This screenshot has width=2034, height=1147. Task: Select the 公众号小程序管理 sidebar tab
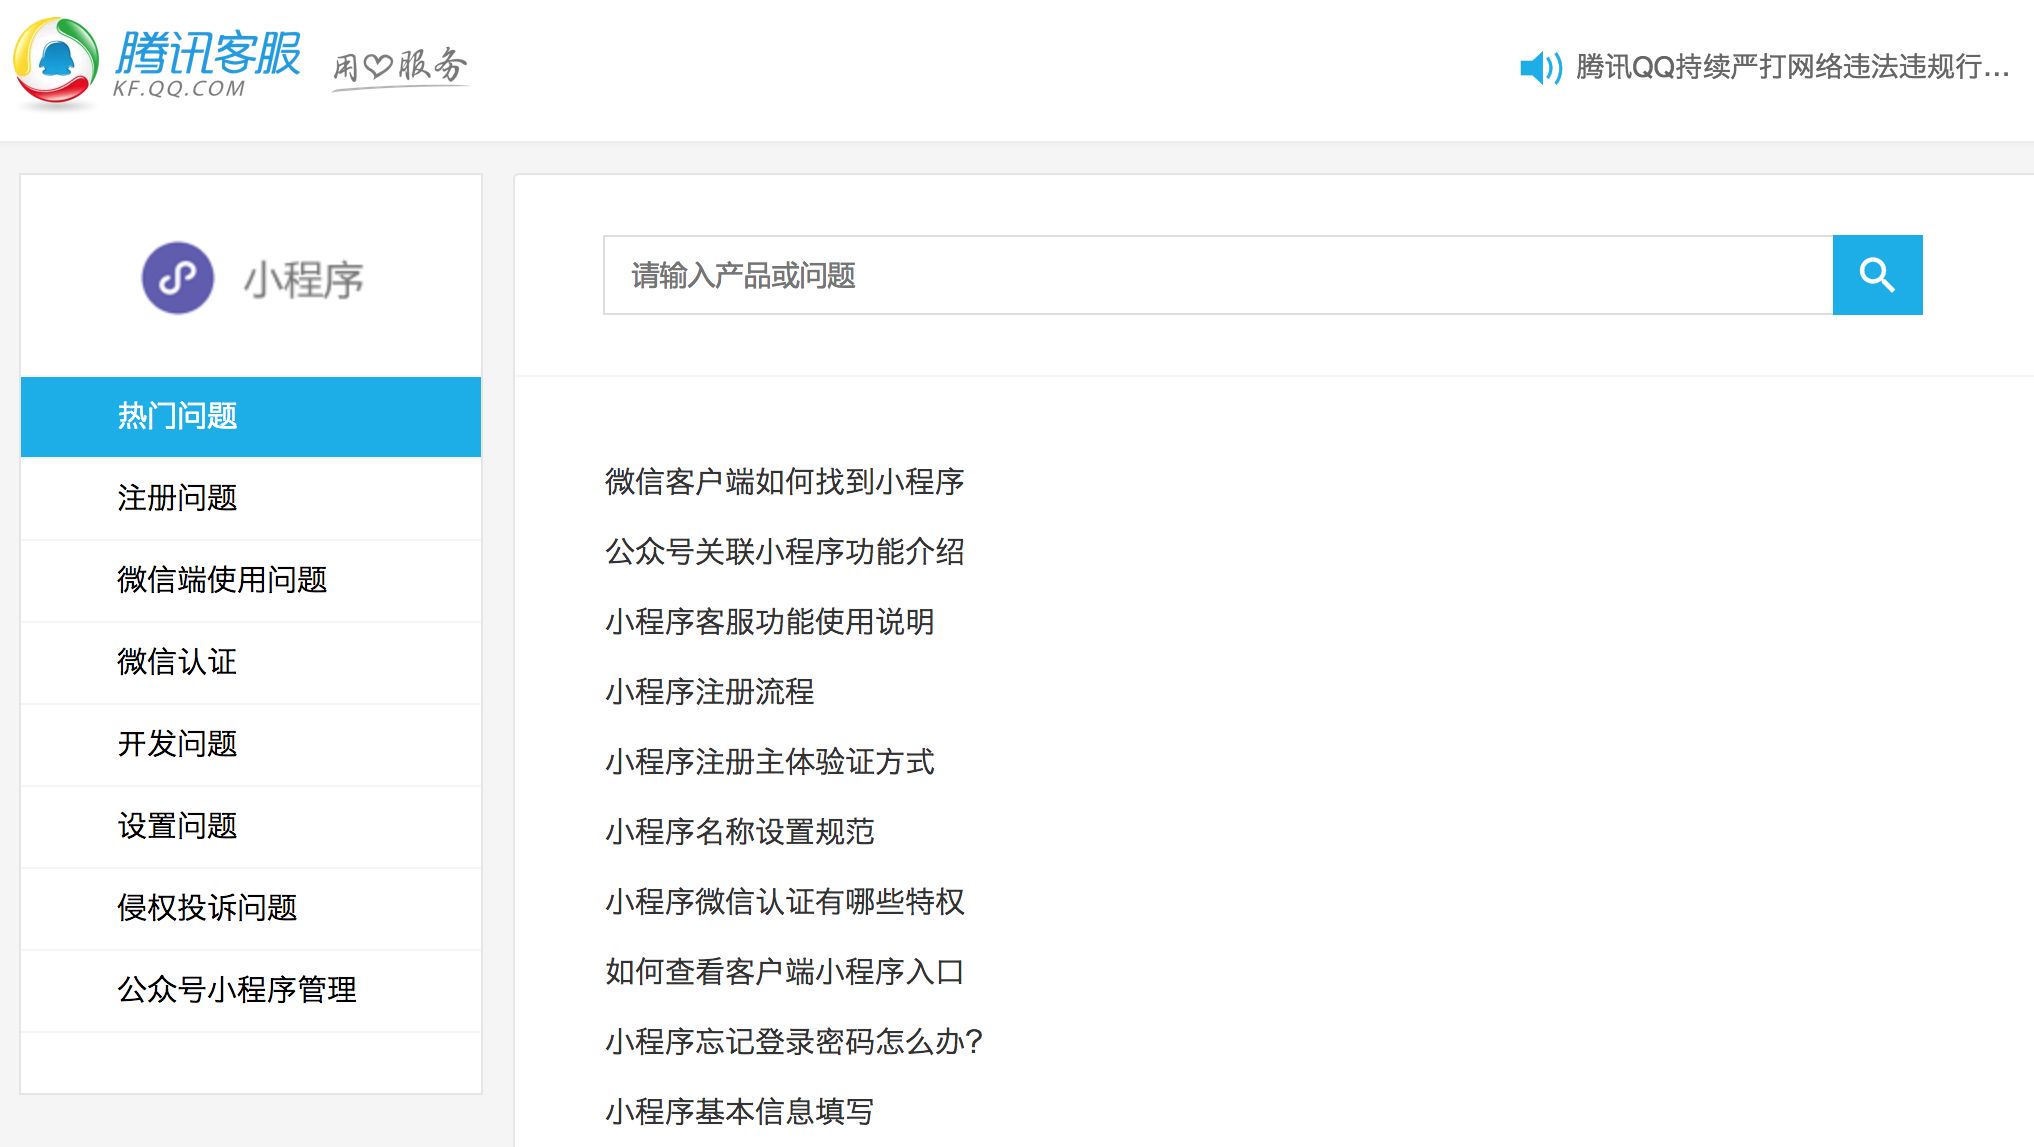[x=251, y=990]
